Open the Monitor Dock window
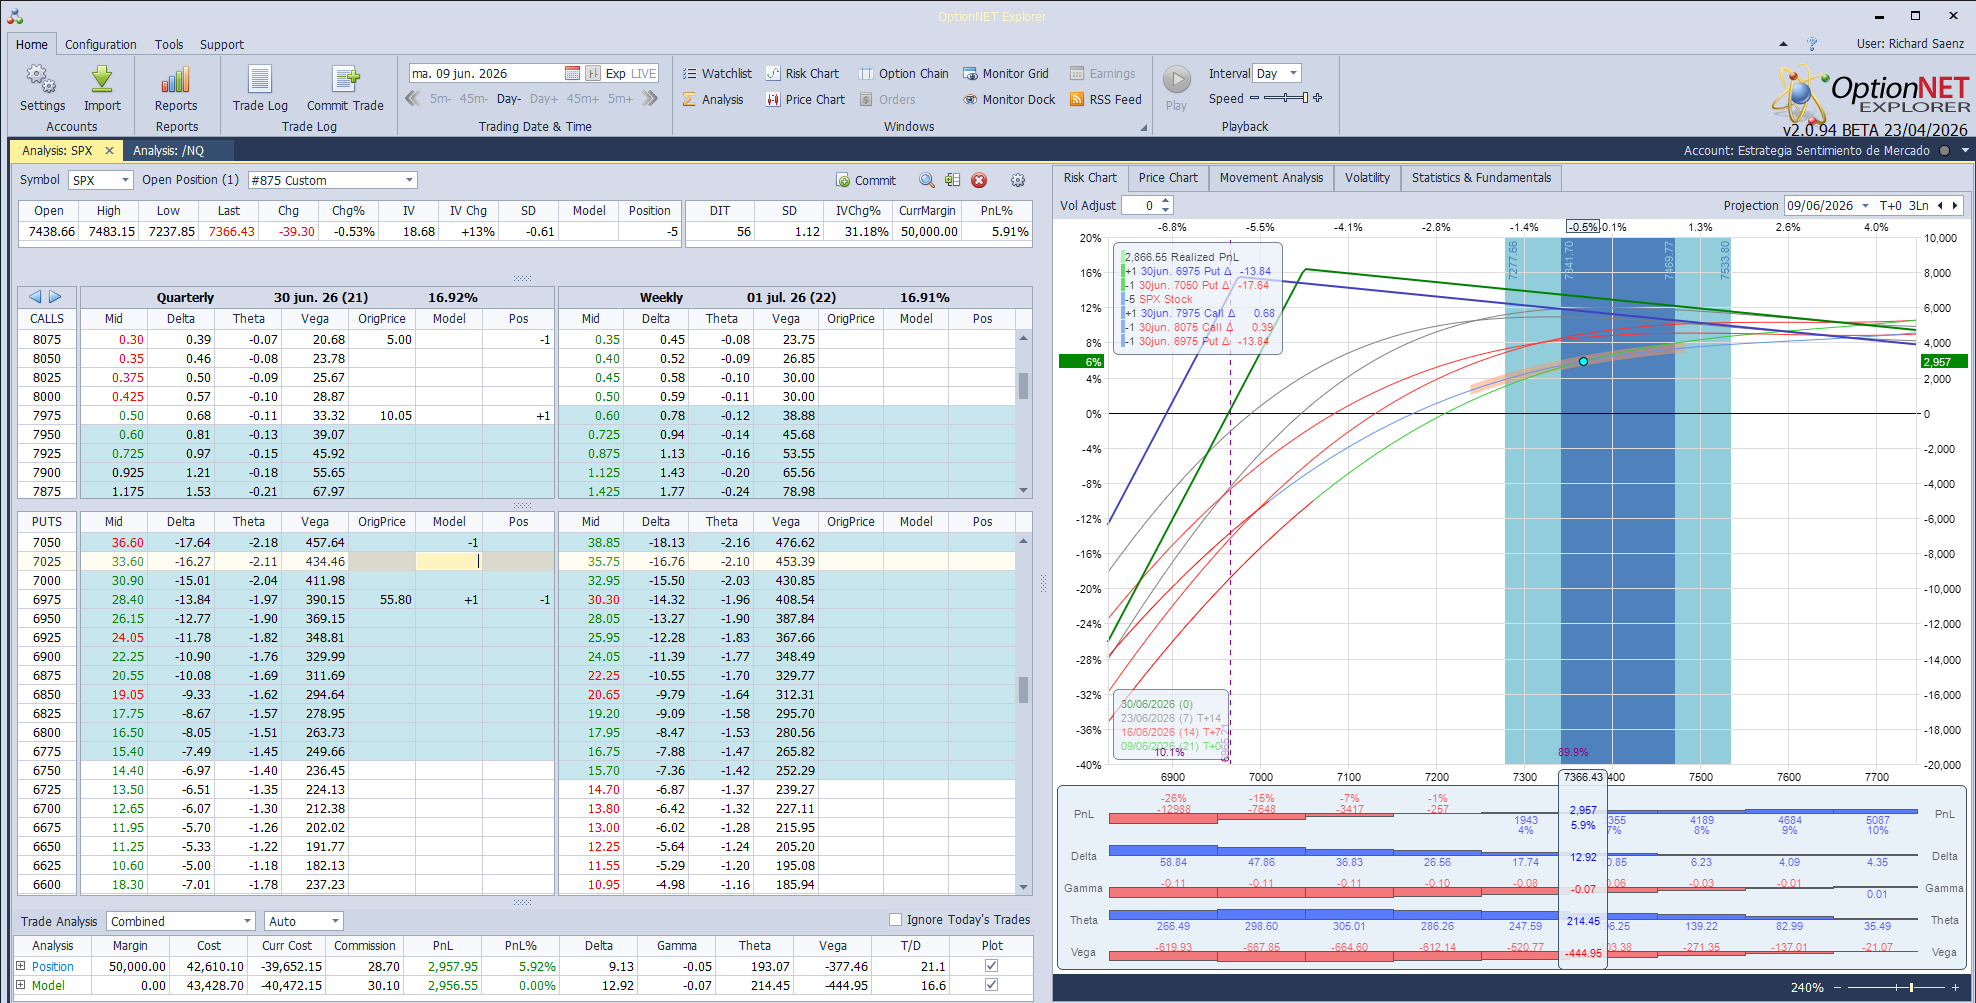Image resolution: width=1976 pixels, height=1003 pixels. [1009, 99]
